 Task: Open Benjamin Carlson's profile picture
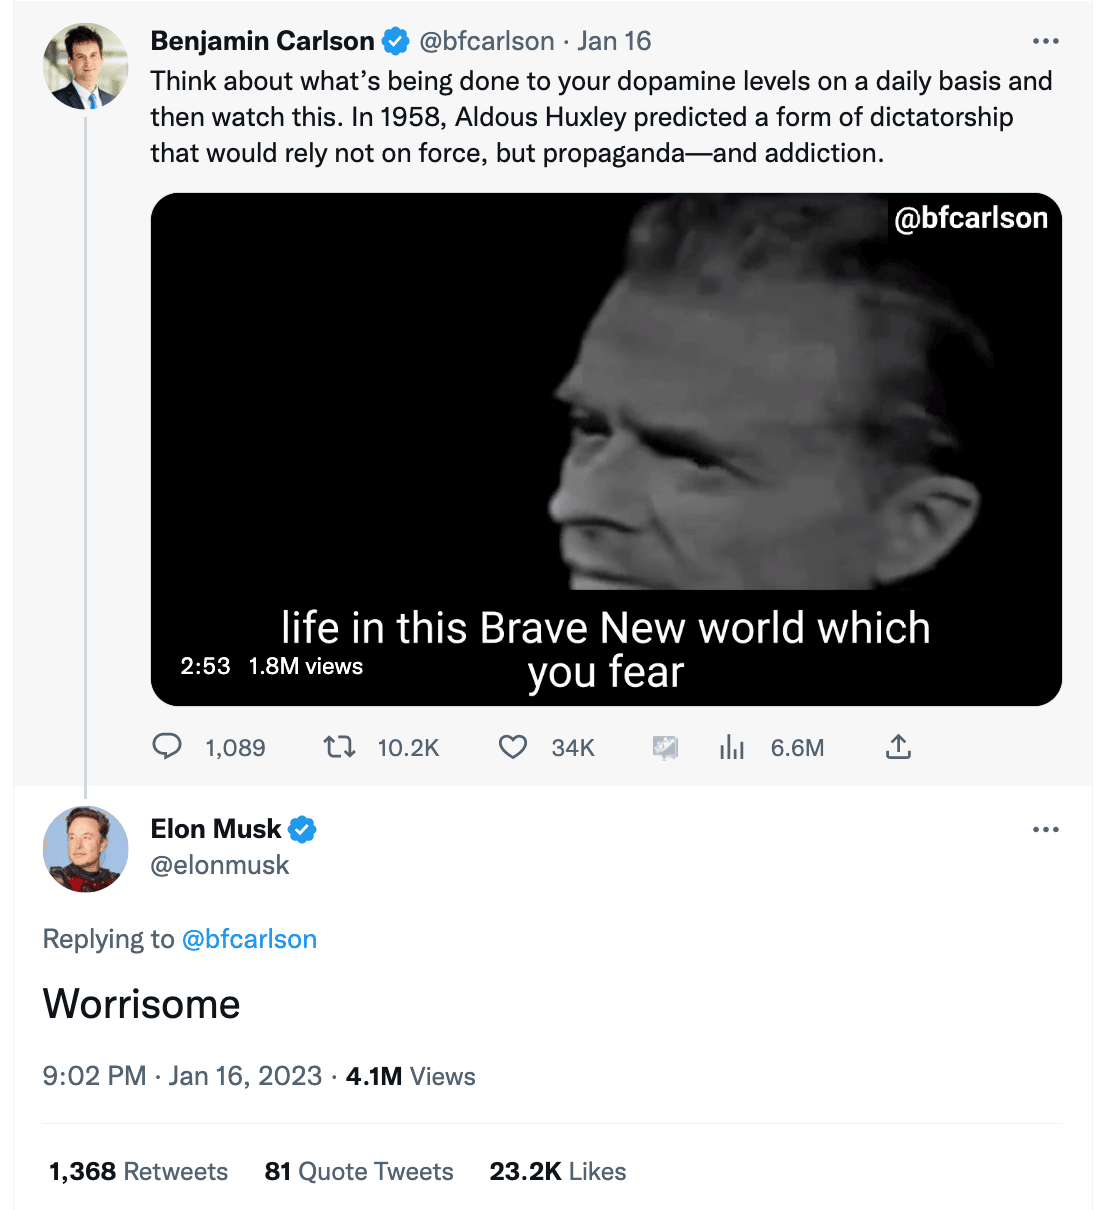pyautogui.click(x=86, y=67)
